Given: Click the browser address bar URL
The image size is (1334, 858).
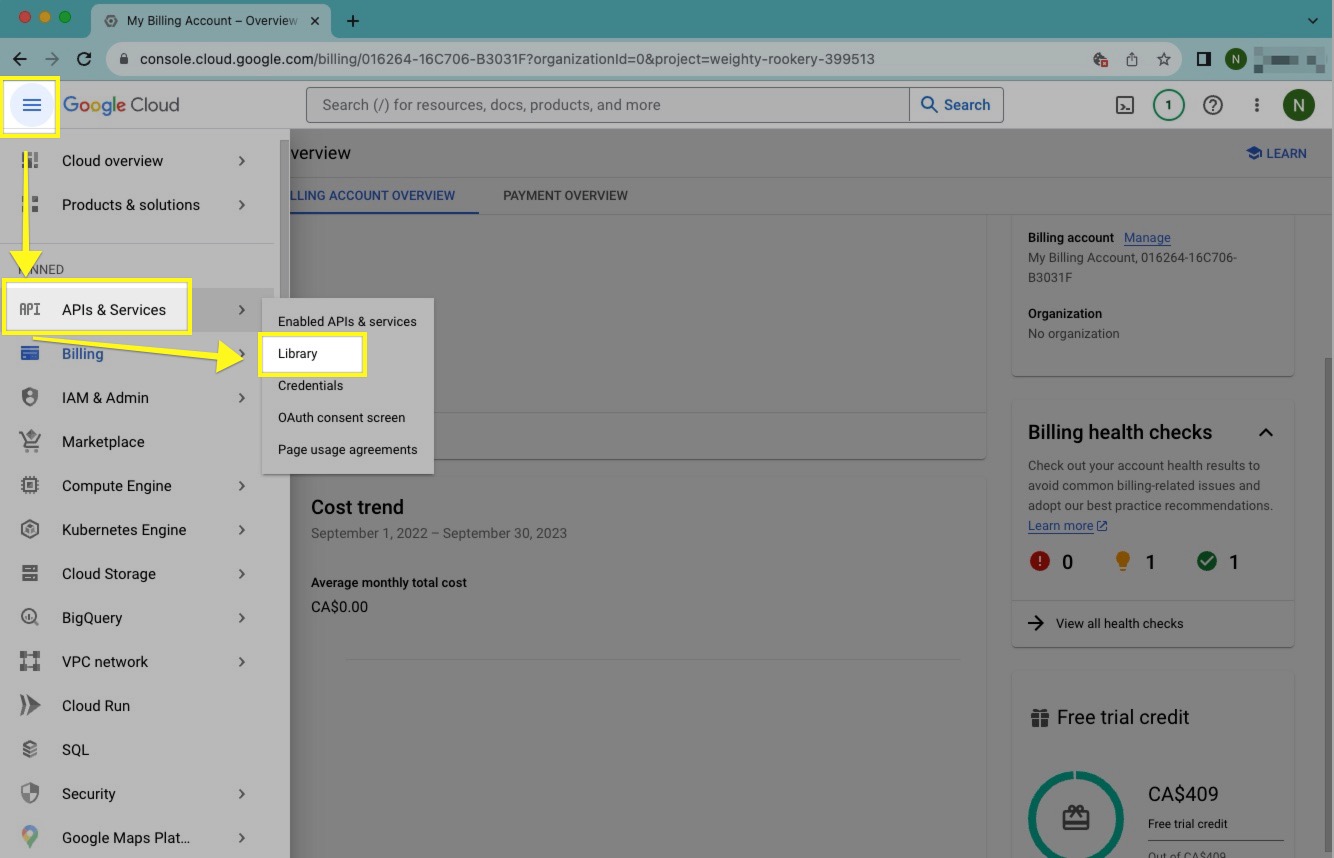Looking at the screenshot, I should coord(507,59).
